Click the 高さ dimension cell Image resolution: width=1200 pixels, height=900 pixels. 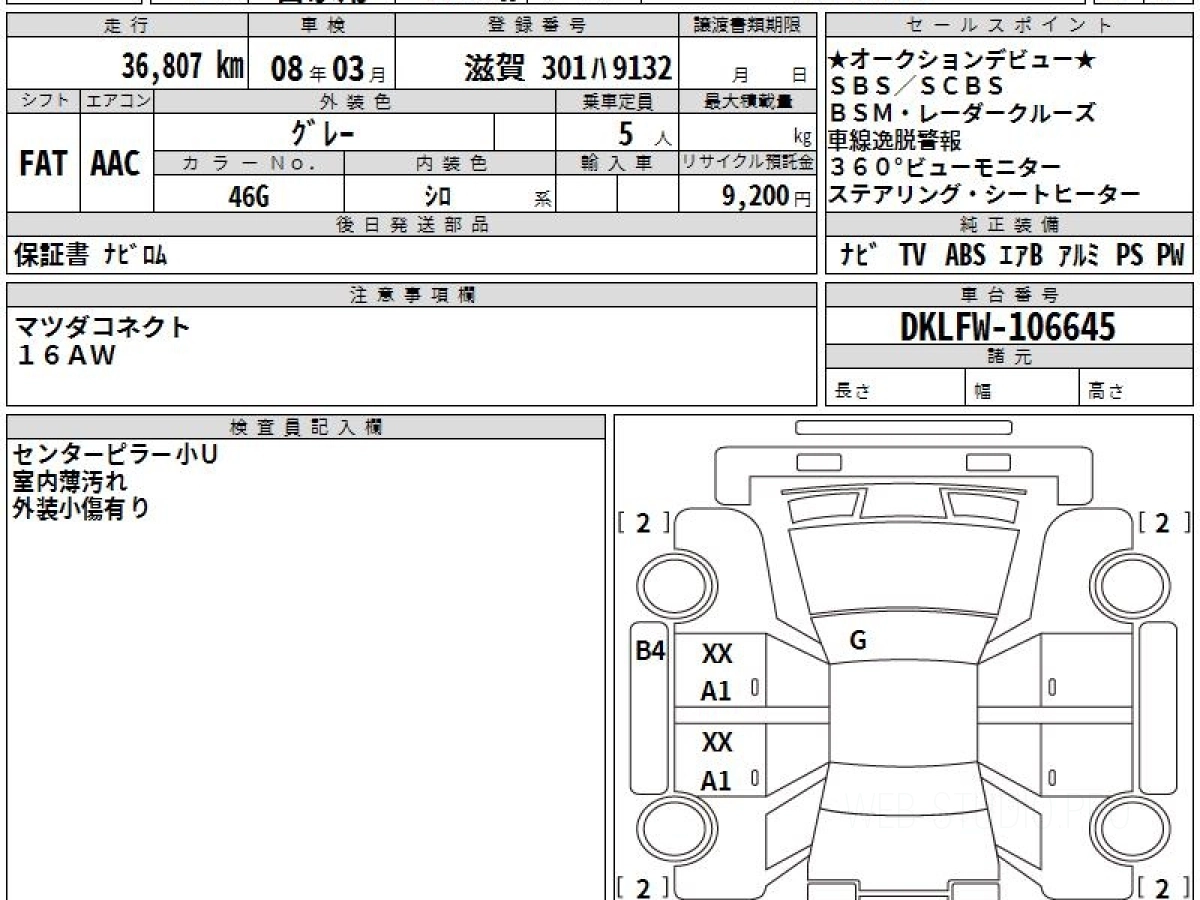[1137, 389]
